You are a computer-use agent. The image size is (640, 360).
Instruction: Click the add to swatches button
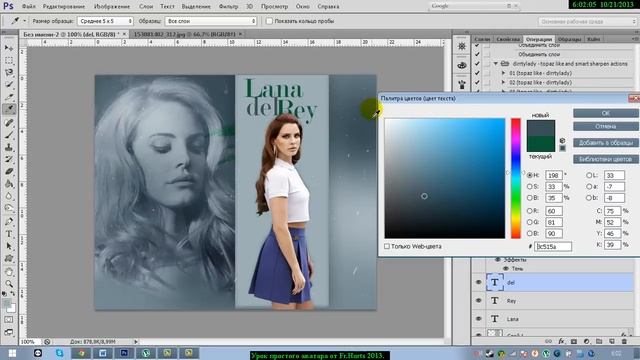605,142
